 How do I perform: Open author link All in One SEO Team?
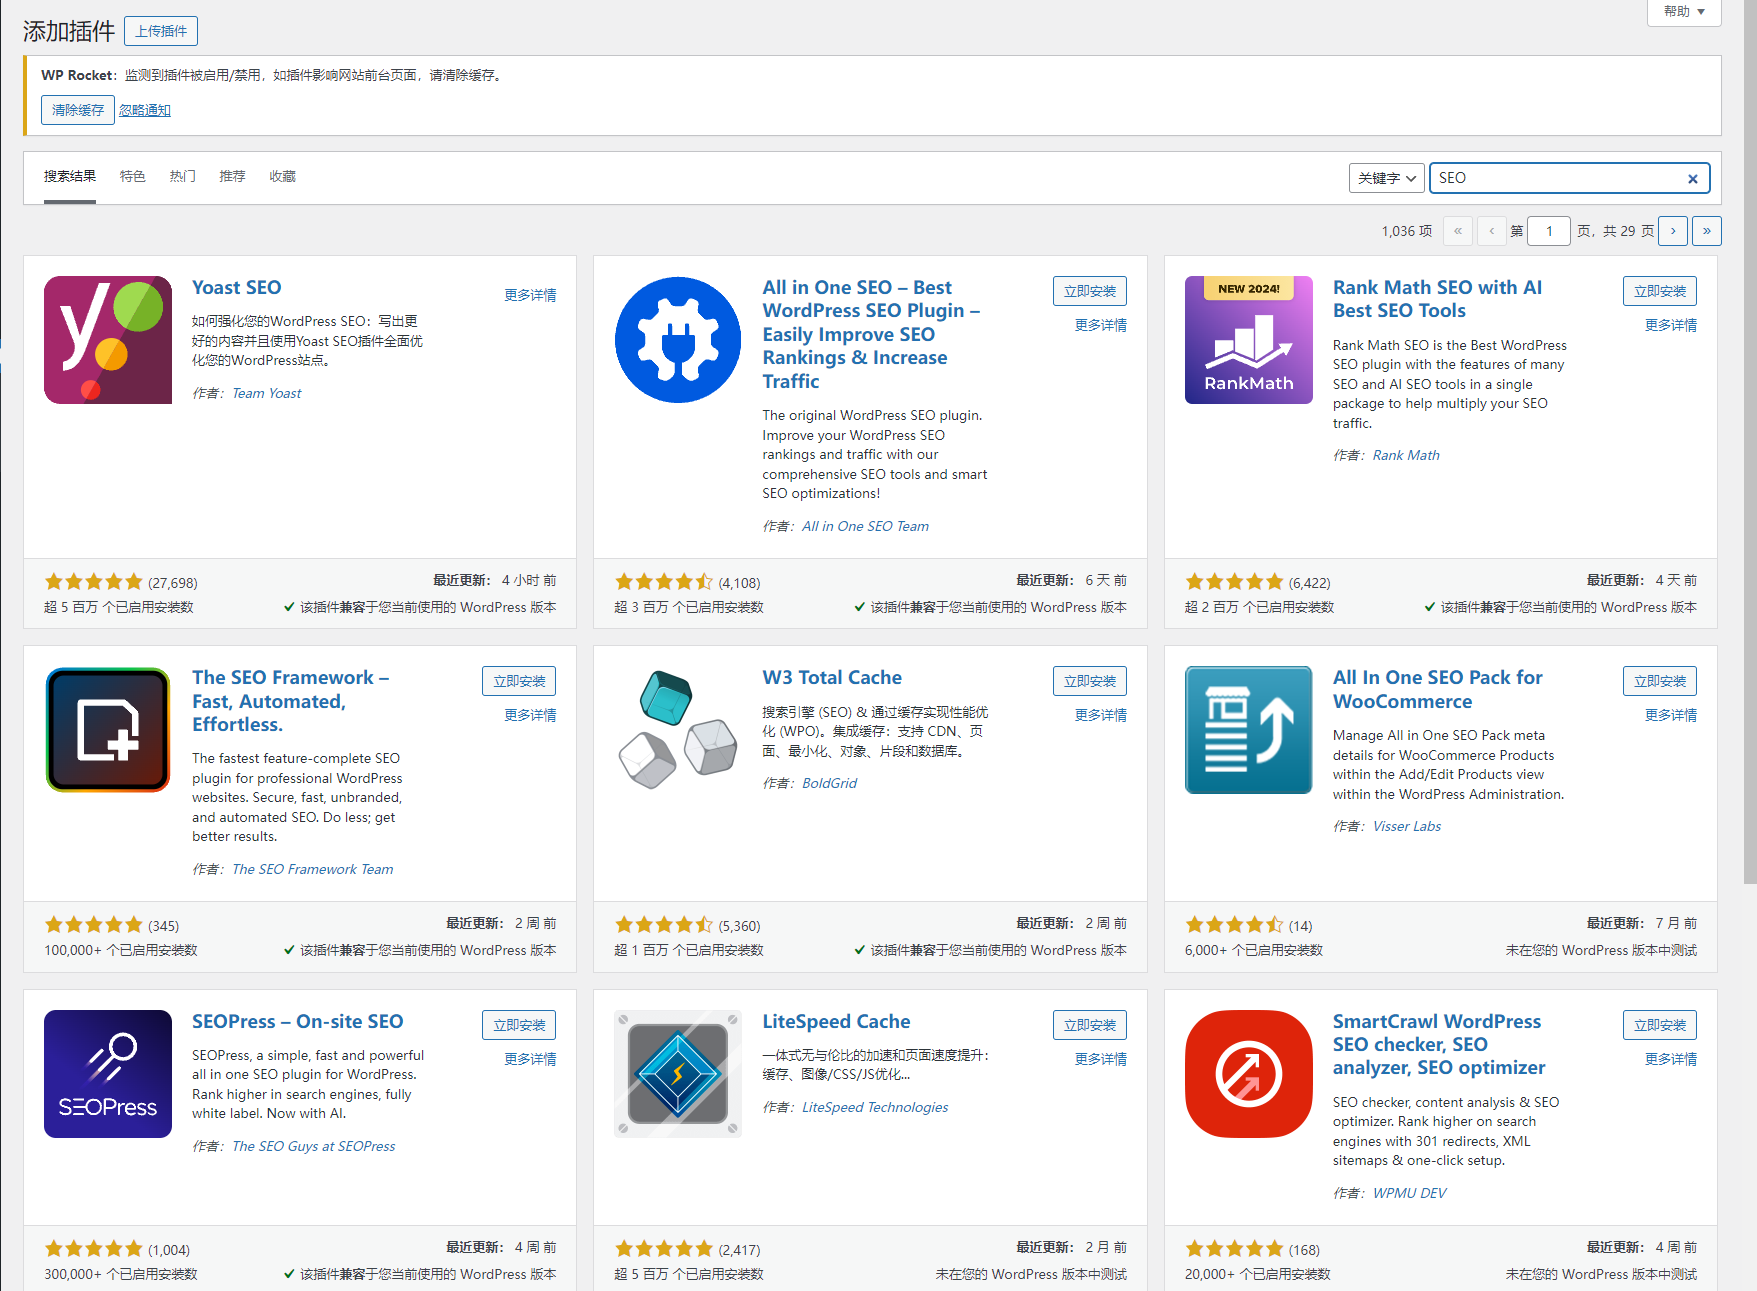[x=865, y=527]
